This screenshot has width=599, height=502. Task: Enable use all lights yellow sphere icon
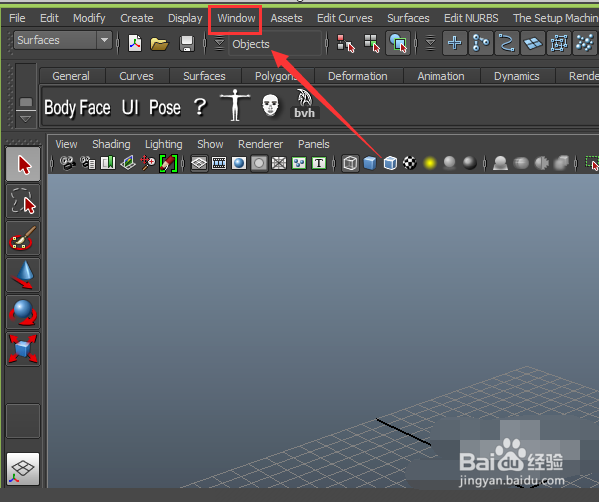[x=430, y=164]
